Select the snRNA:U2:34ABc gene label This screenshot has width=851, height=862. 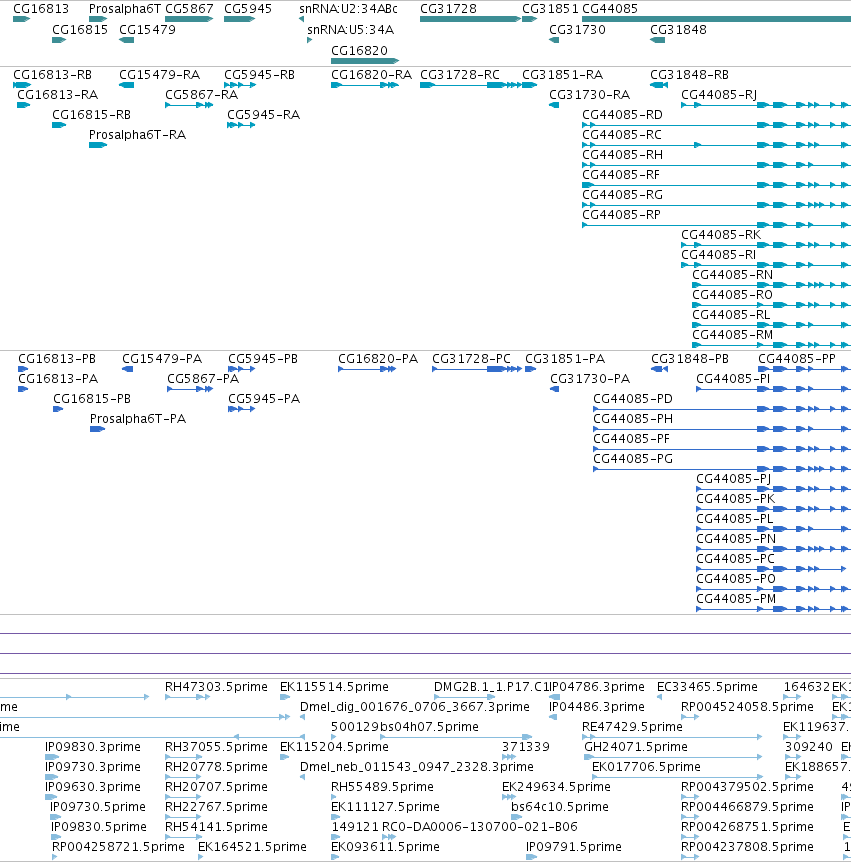tap(348, 9)
